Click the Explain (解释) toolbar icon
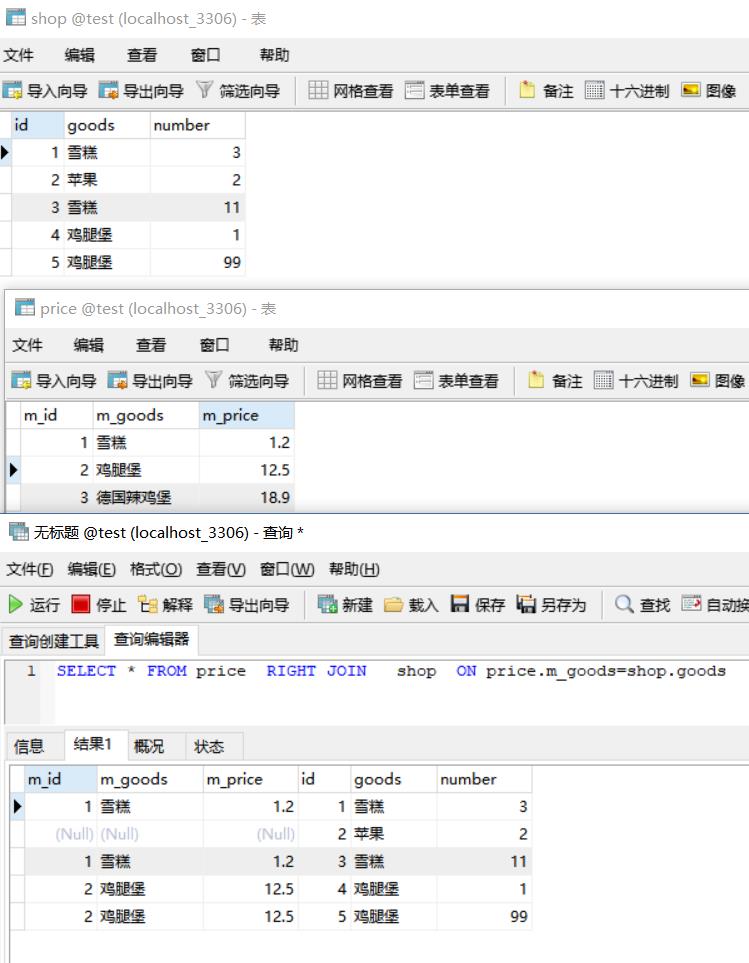The height and width of the screenshot is (963, 749). 166,604
